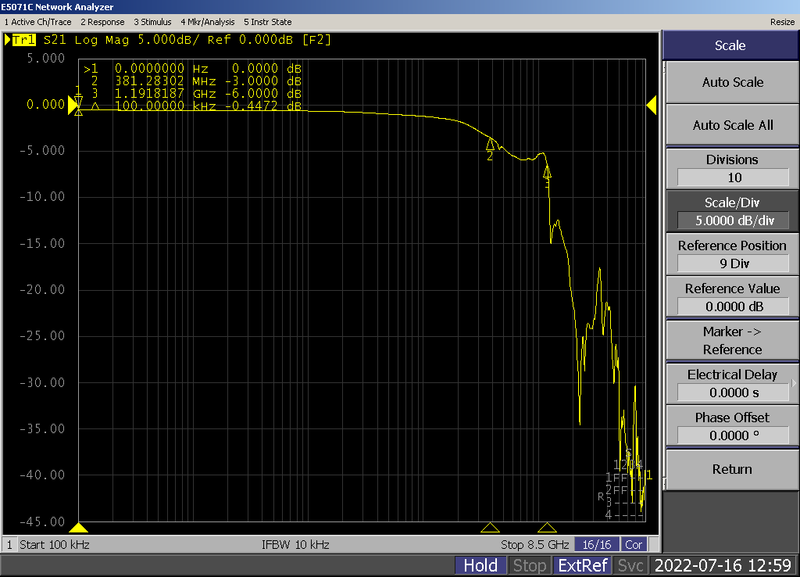Open the Response menu

coord(103,22)
